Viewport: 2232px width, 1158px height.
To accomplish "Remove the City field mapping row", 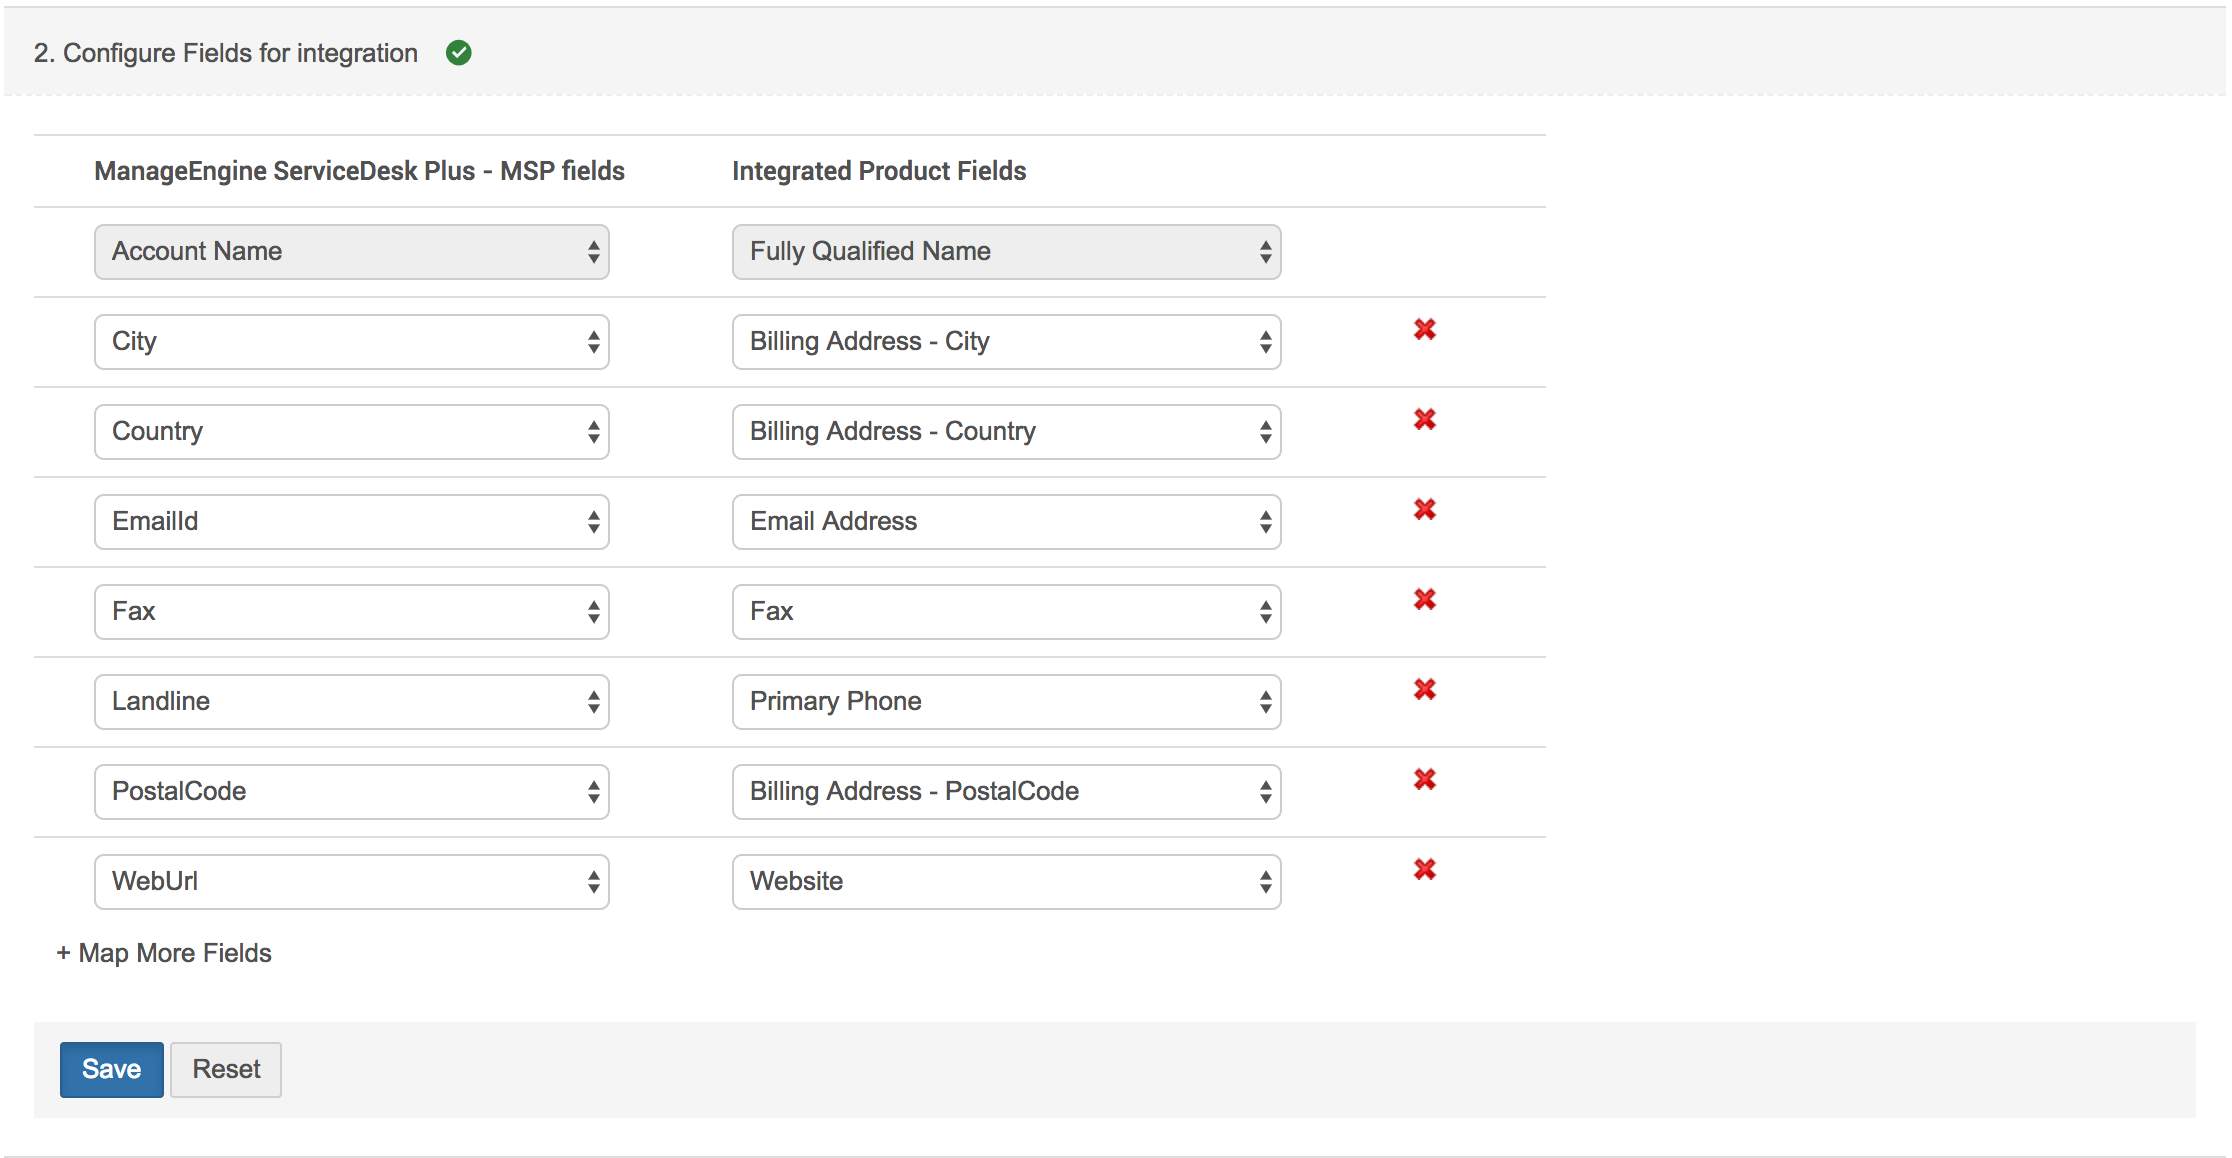I will coord(1424,330).
